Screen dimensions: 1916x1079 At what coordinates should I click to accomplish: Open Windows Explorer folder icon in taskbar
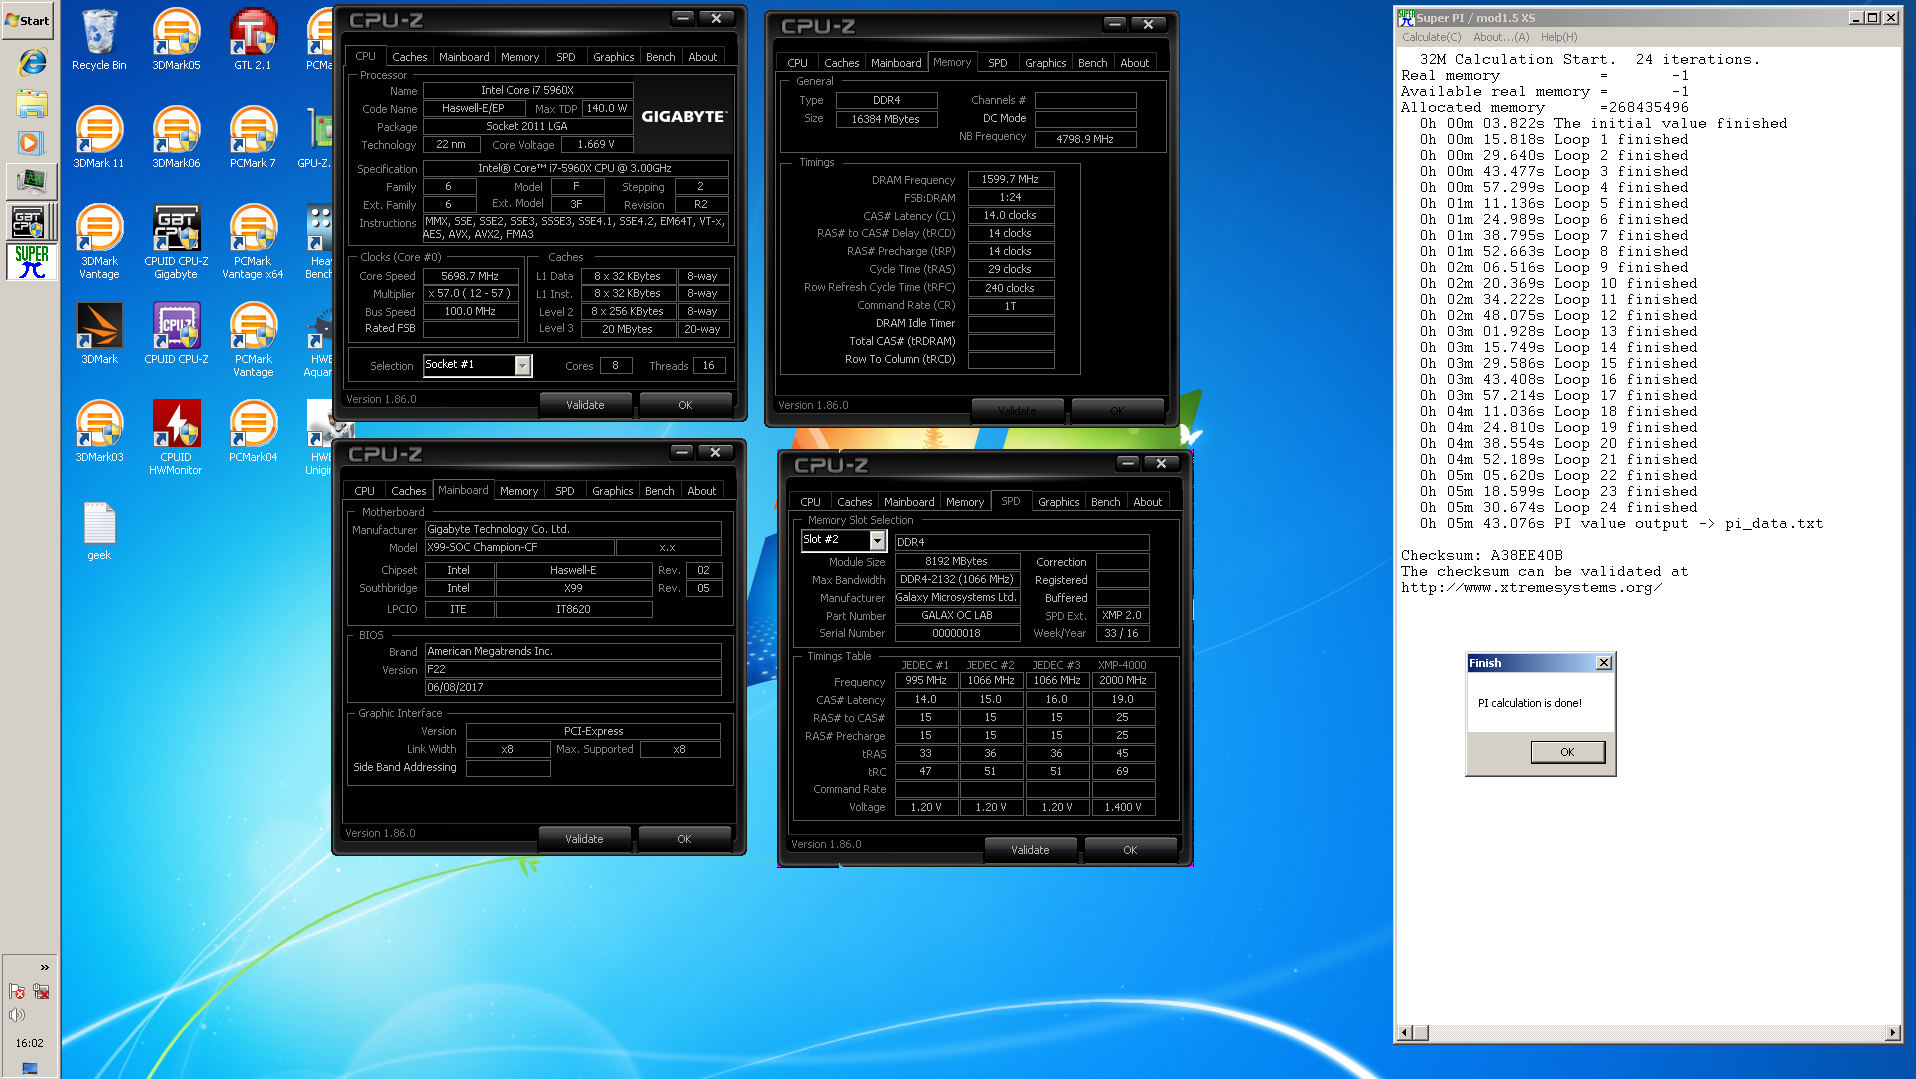click(x=32, y=103)
